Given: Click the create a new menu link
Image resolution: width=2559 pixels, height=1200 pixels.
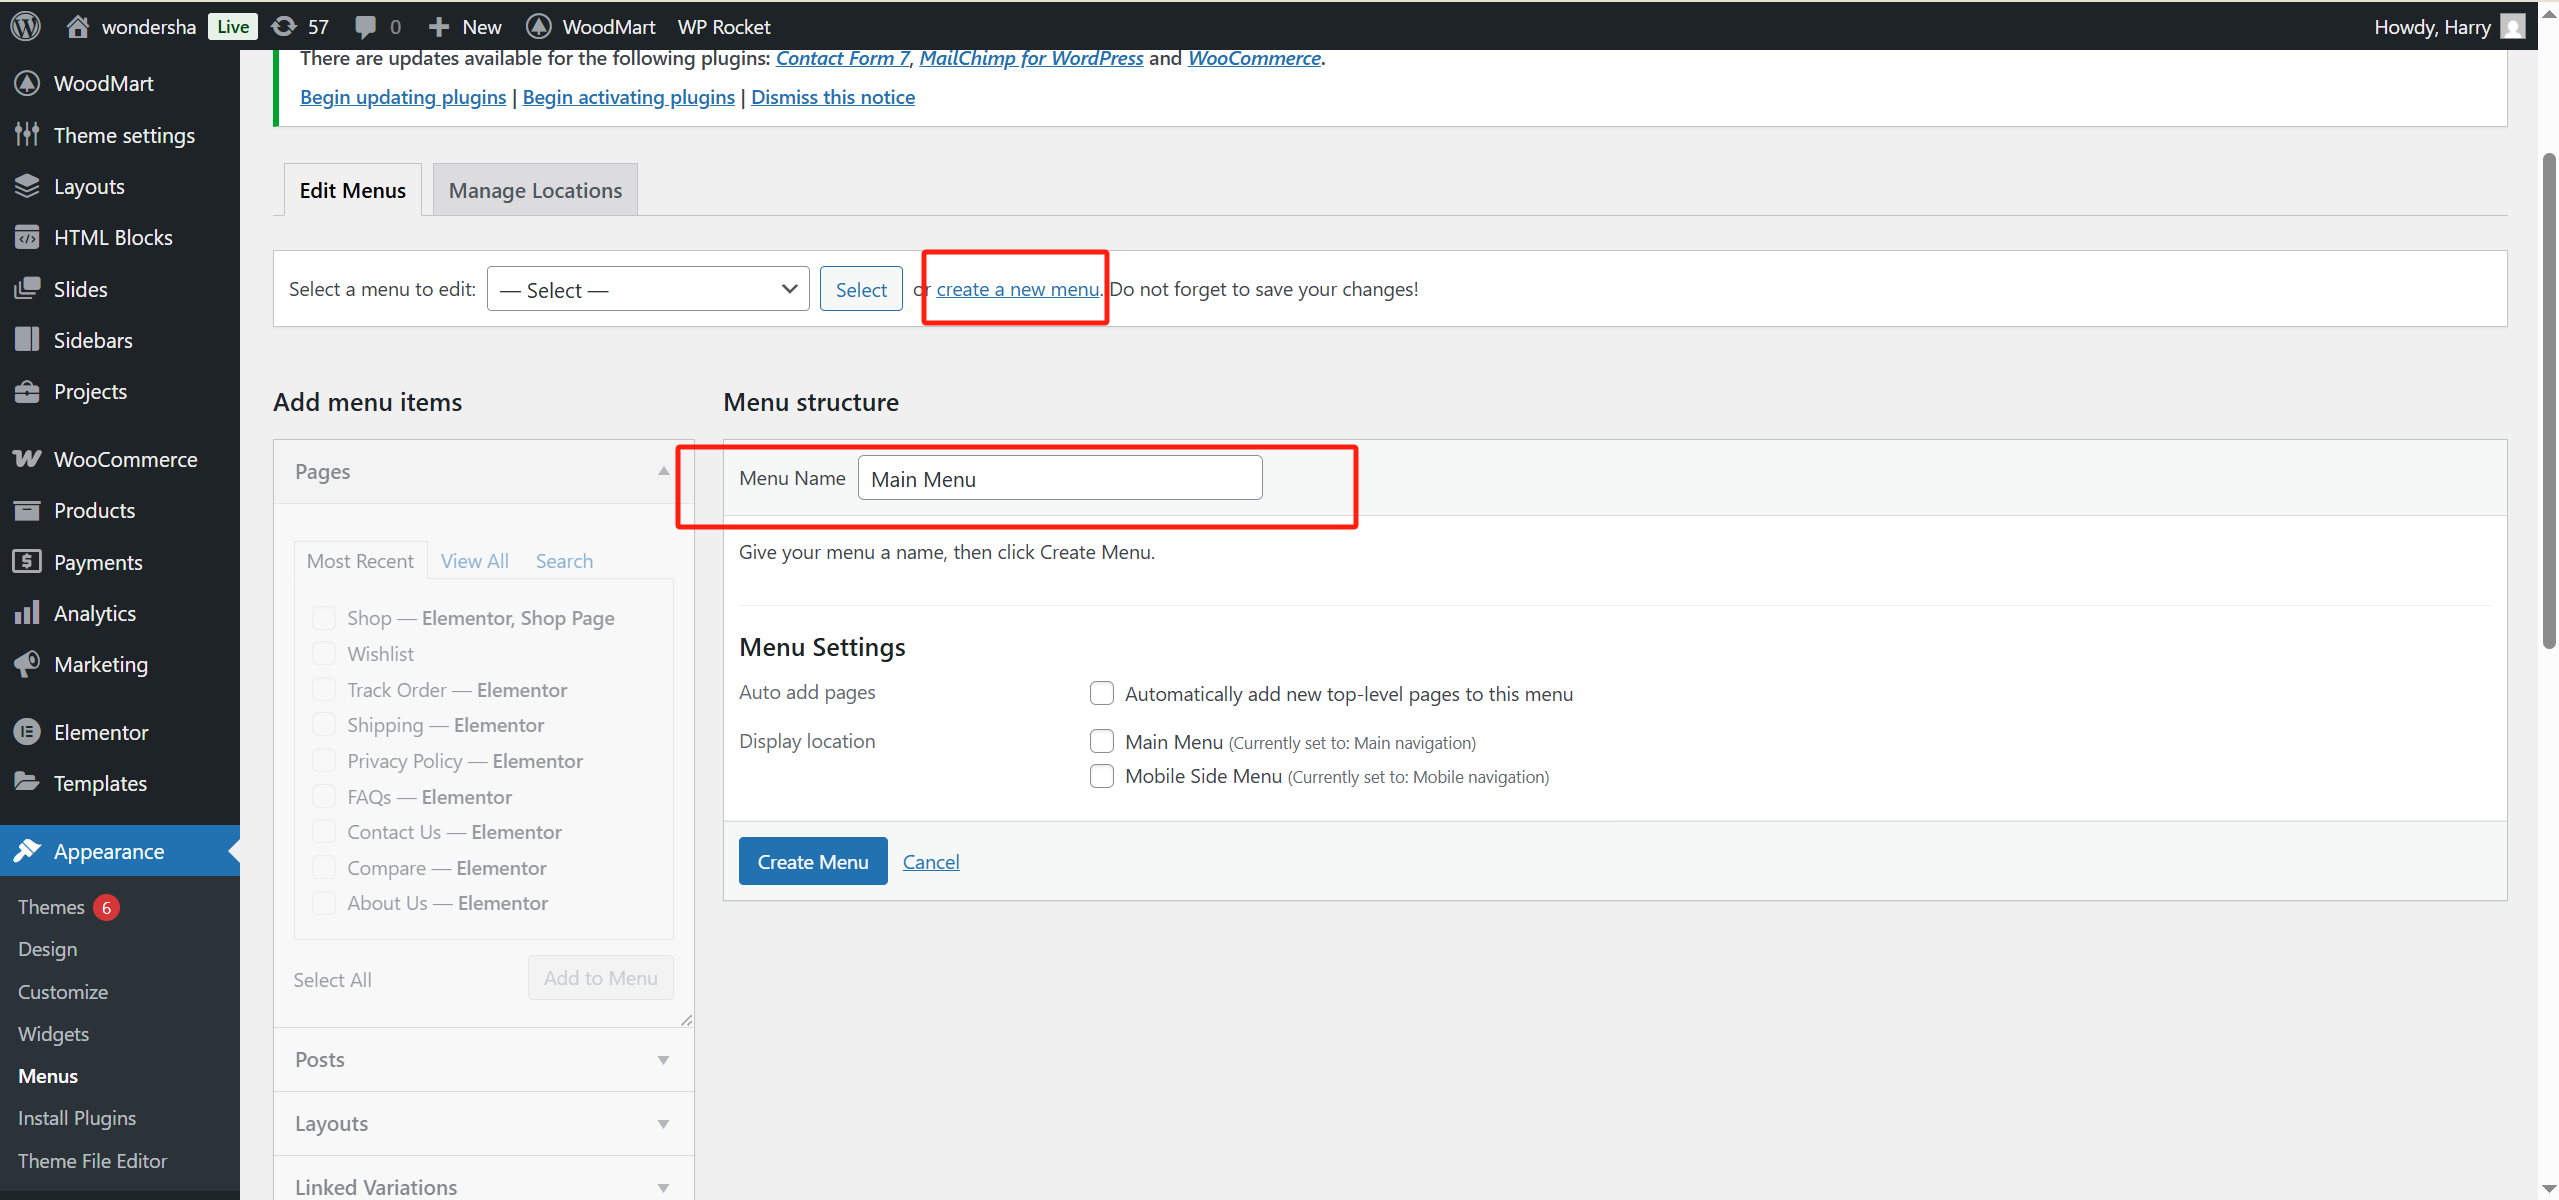Looking at the screenshot, I should pyautogui.click(x=1017, y=289).
